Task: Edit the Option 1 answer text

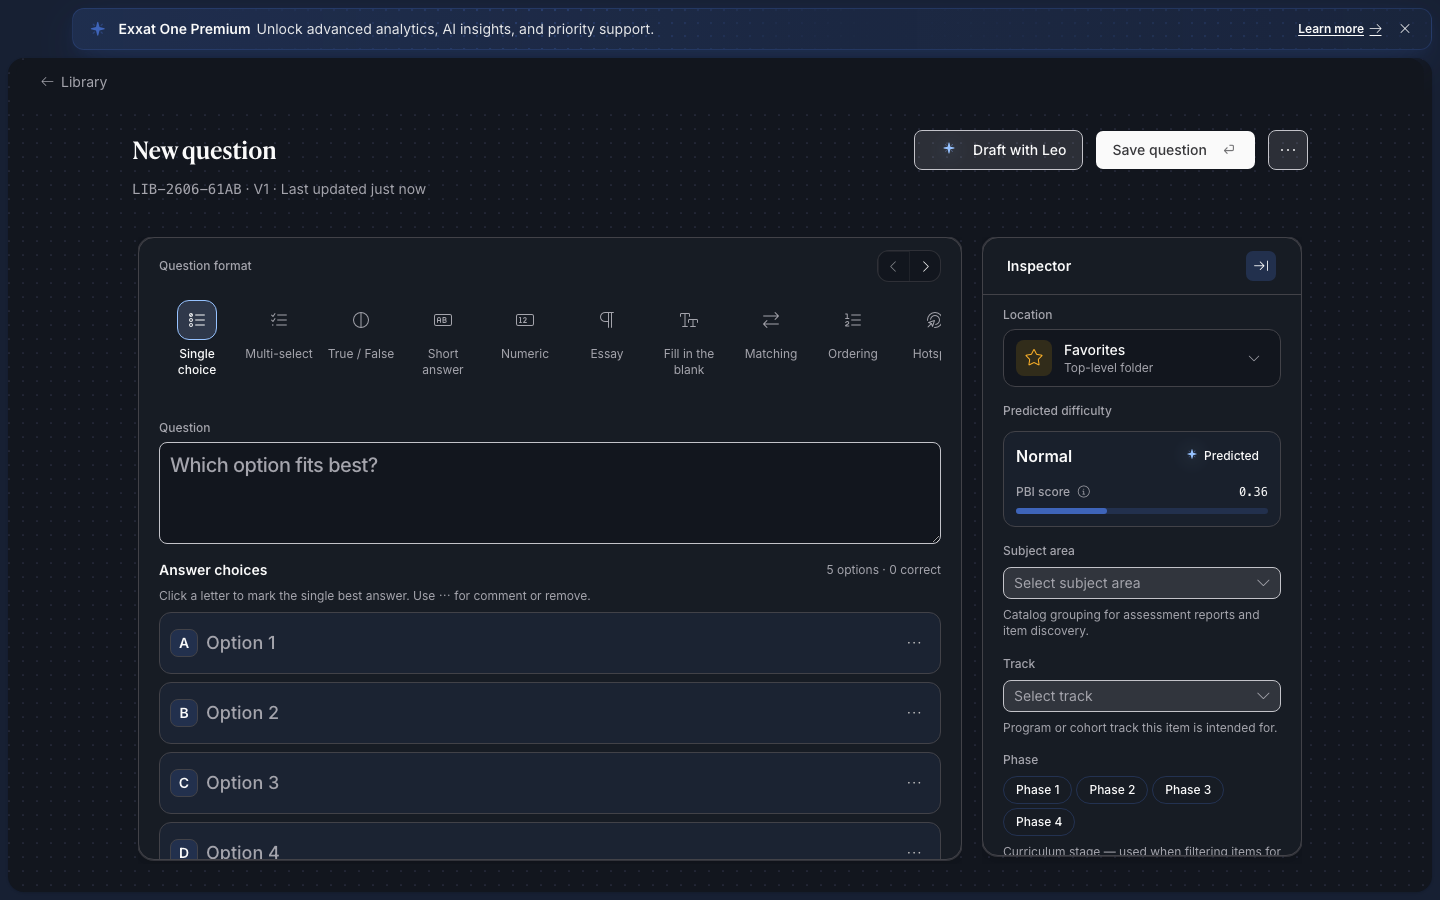Action: (x=550, y=643)
